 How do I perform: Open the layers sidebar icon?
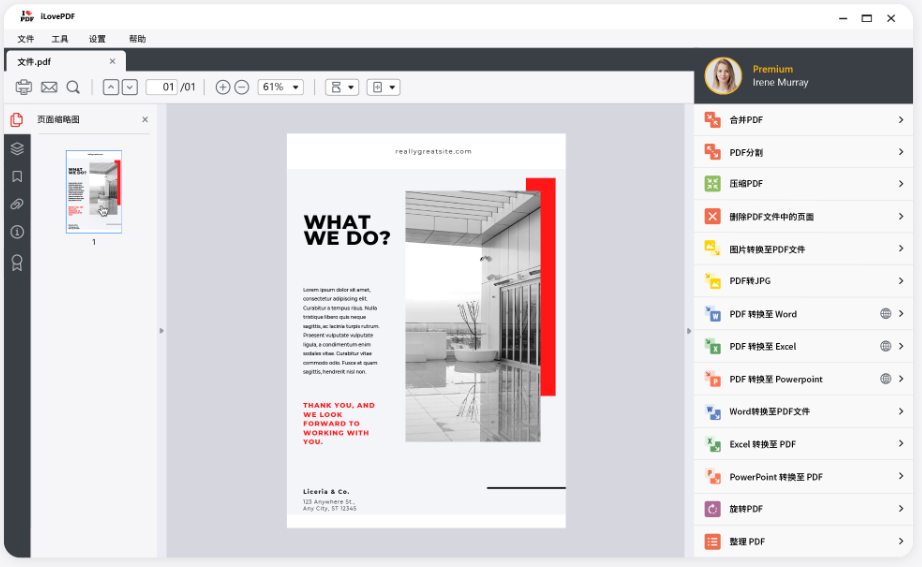point(17,148)
